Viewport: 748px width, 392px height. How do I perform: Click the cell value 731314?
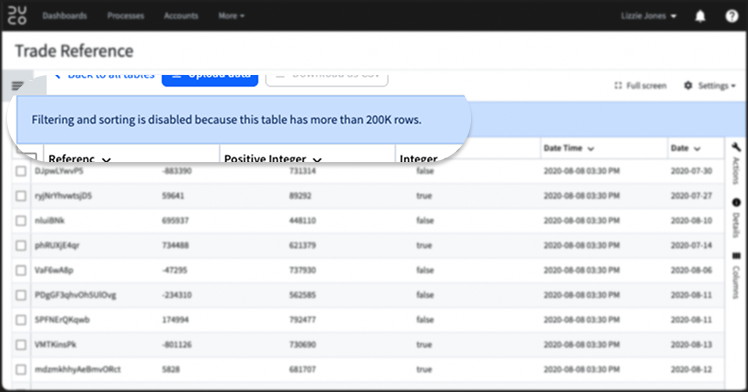302,171
